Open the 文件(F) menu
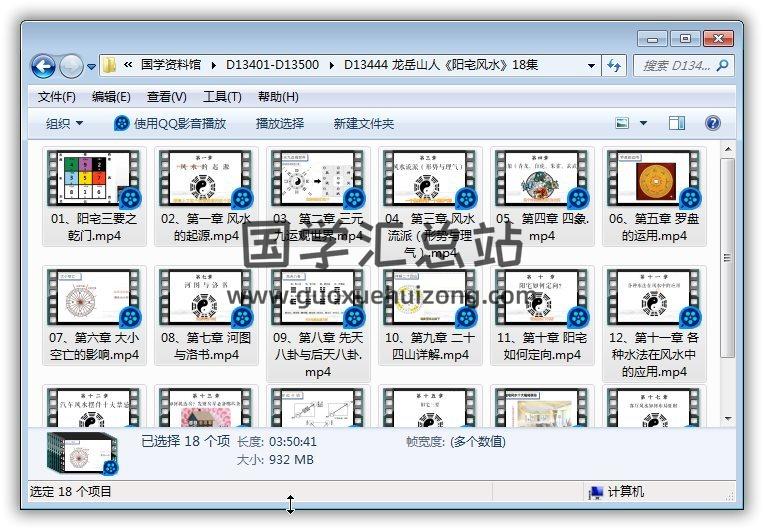The height and width of the screenshot is (530, 764). pyautogui.click(x=56, y=97)
